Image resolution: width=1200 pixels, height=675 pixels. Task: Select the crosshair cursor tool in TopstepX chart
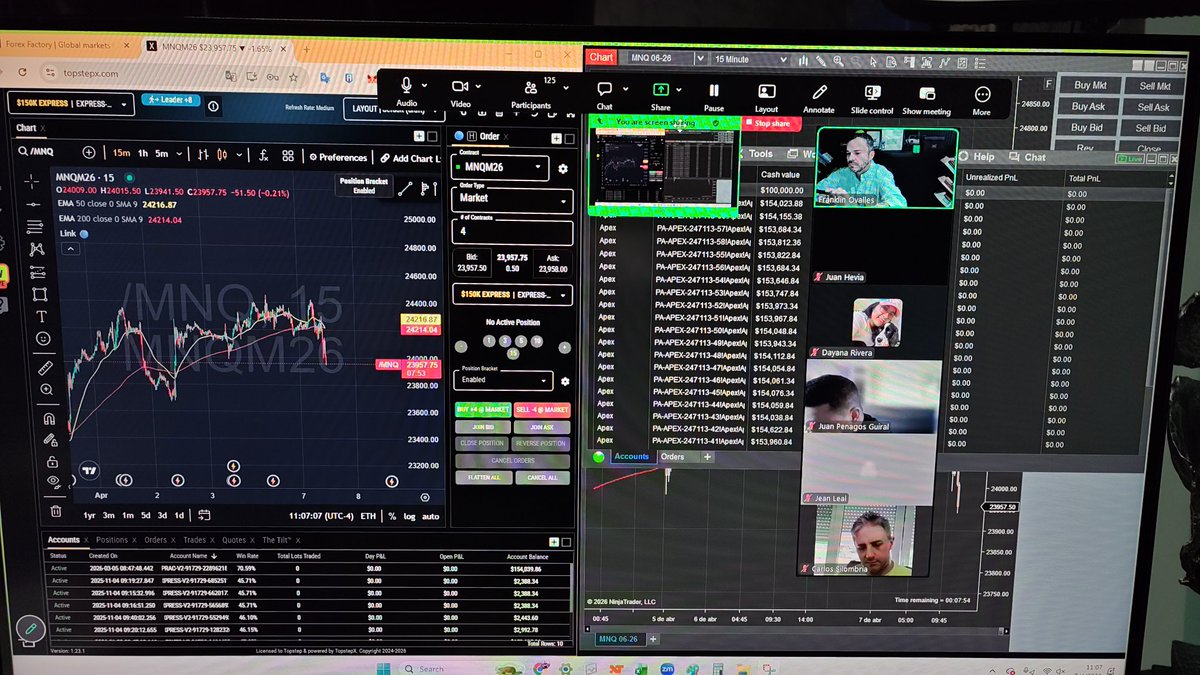[x=33, y=181]
